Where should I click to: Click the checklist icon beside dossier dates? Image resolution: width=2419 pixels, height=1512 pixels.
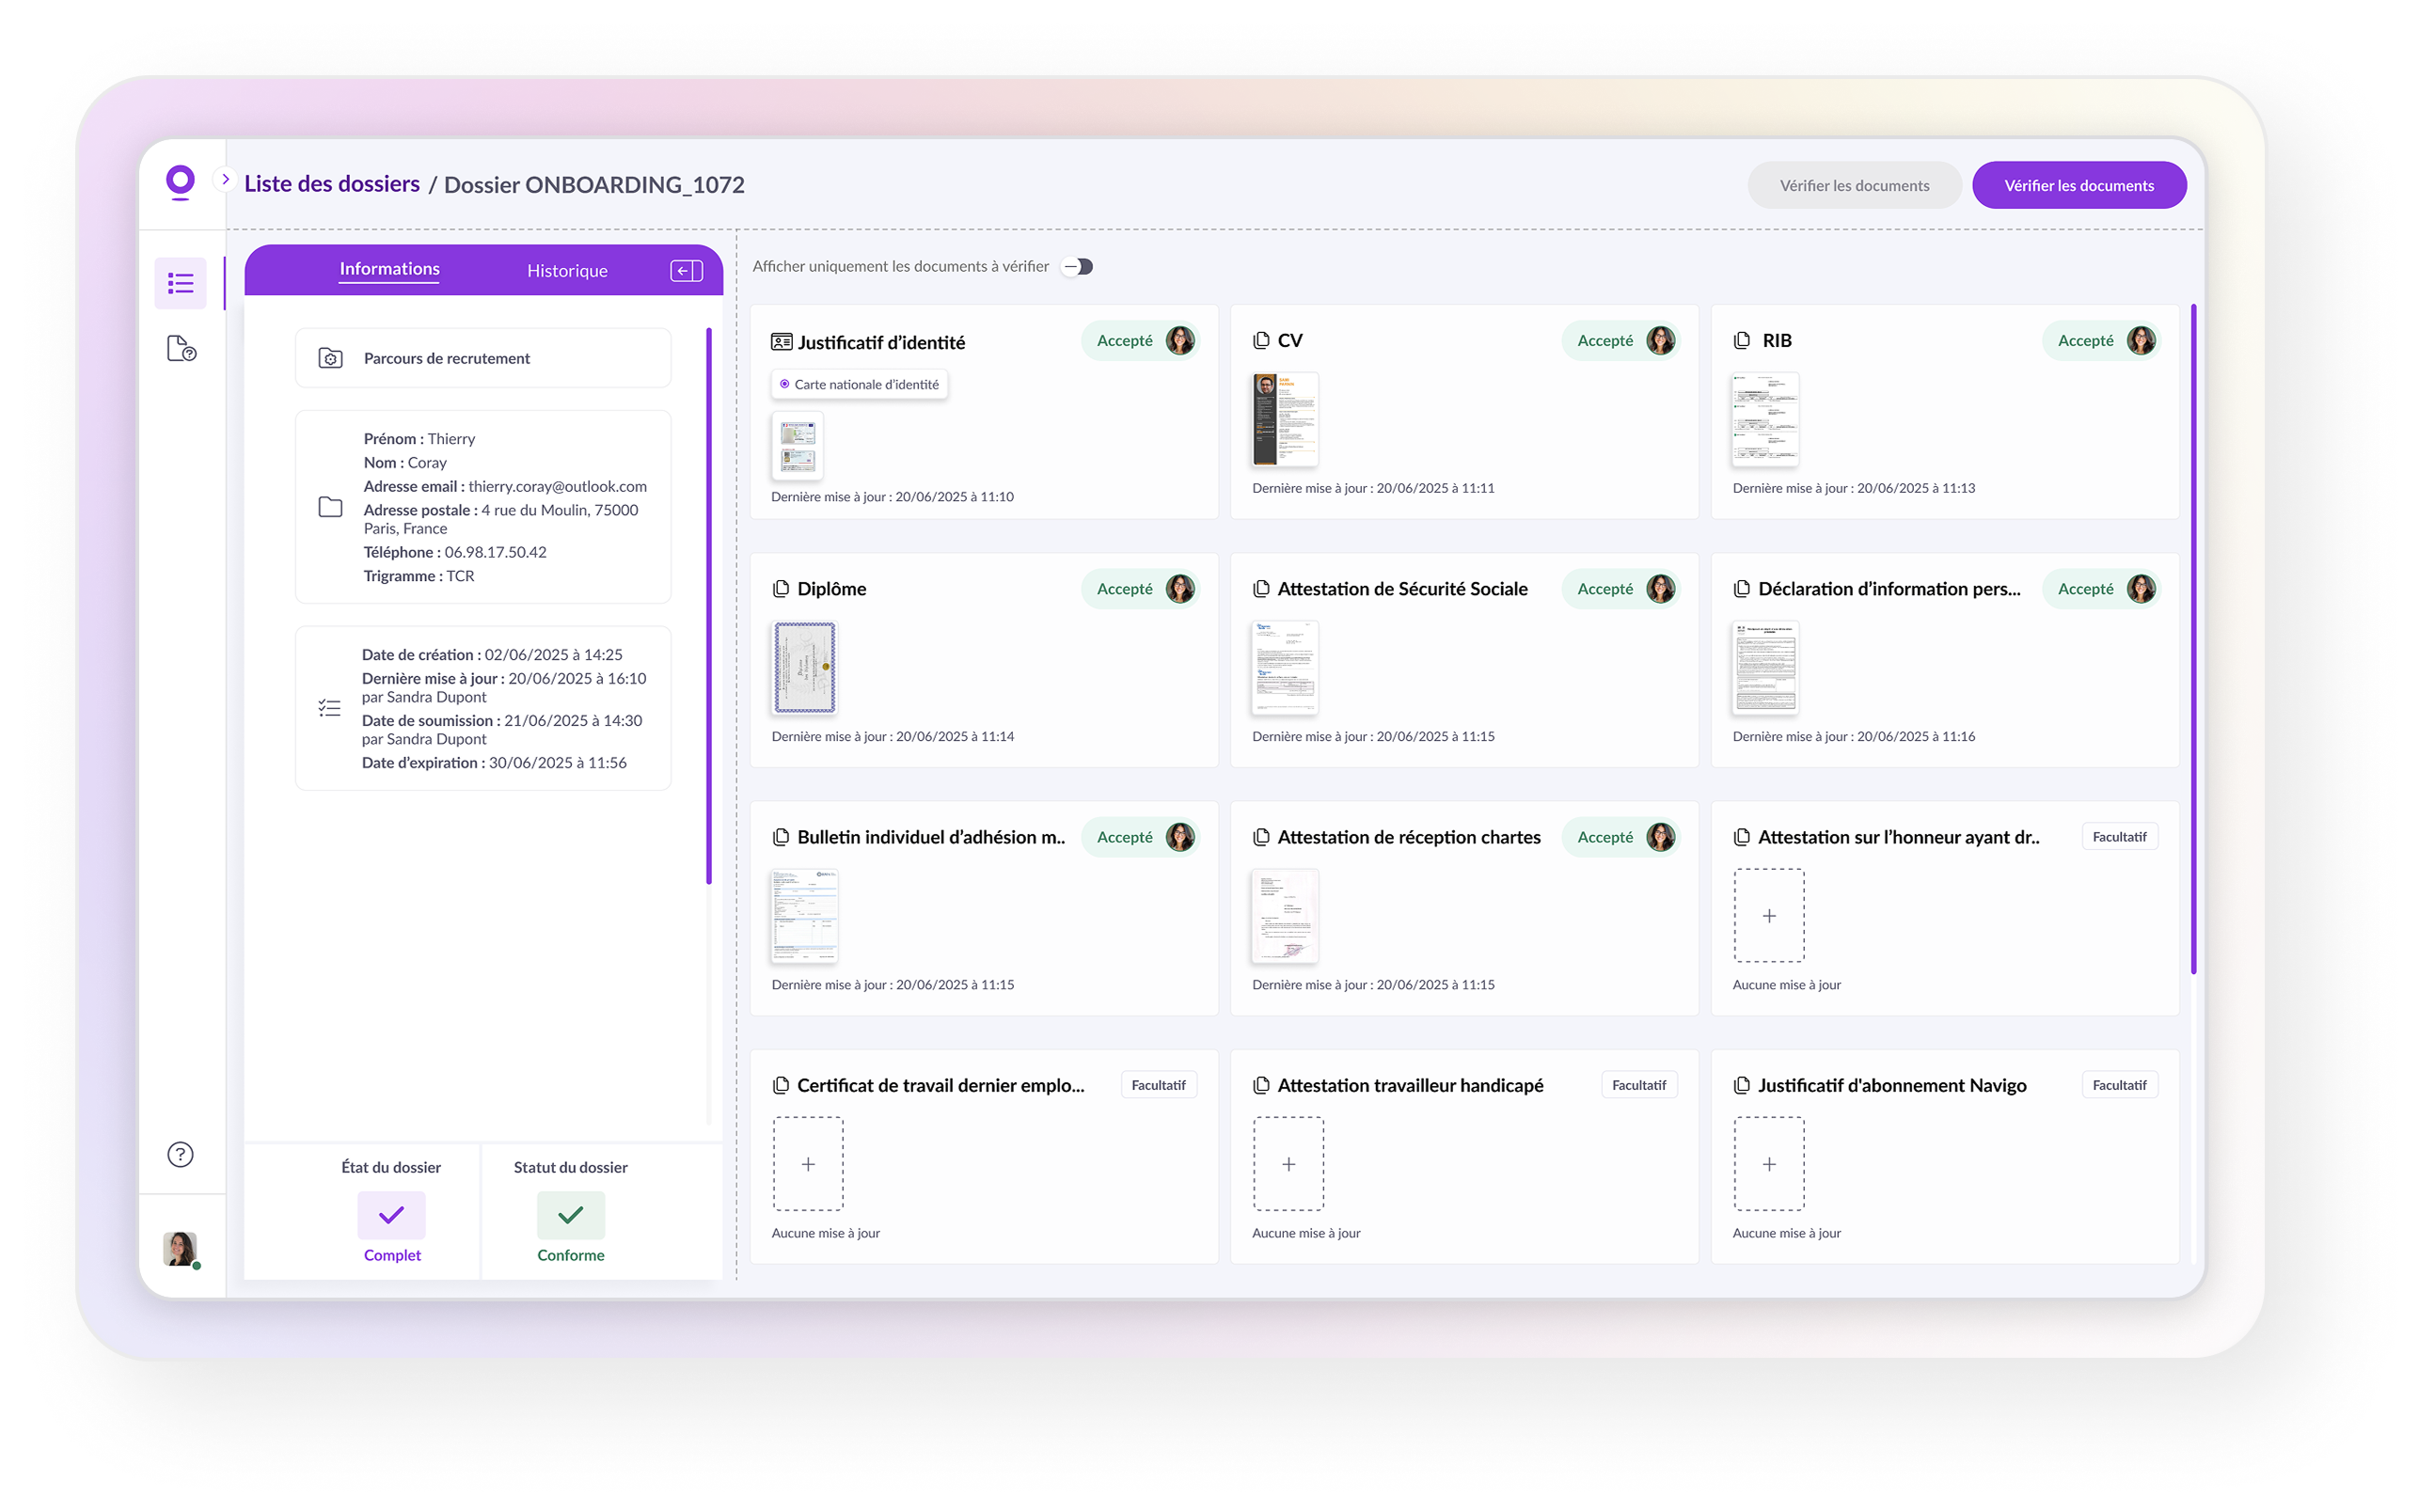coord(329,709)
